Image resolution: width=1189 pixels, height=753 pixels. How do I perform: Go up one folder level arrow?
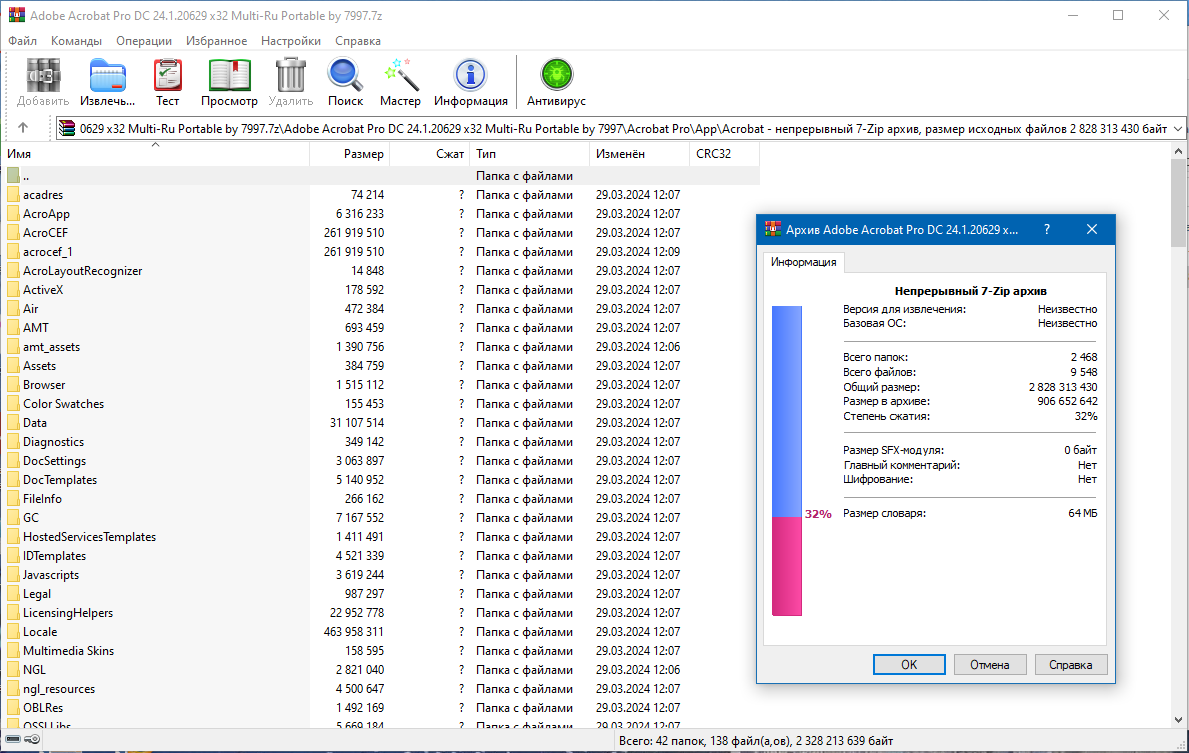pos(23,128)
